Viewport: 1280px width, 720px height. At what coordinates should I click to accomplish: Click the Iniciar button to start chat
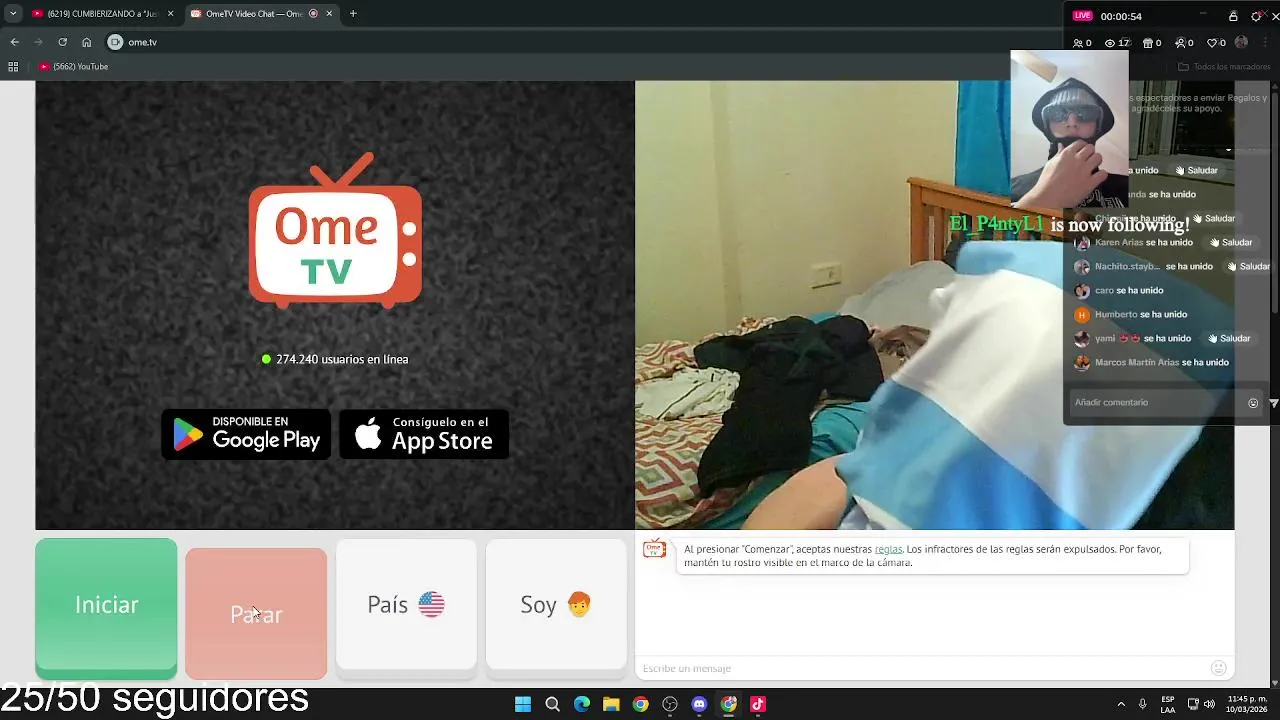pos(106,605)
